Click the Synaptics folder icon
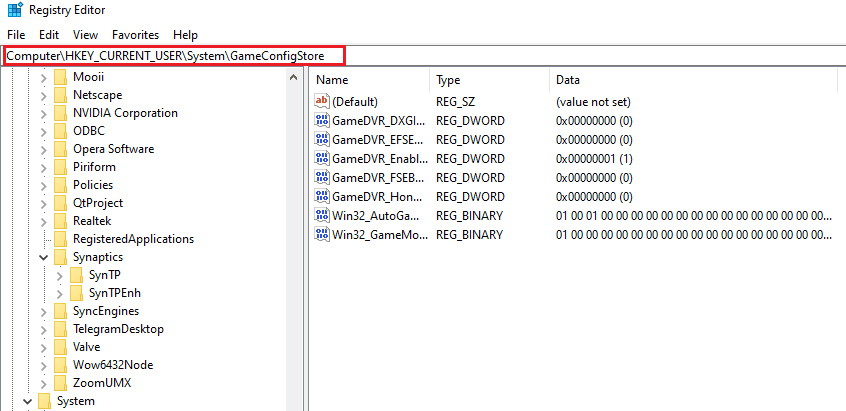Image resolution: width=846 pixels, height=411 pixels. coord(60,257)
